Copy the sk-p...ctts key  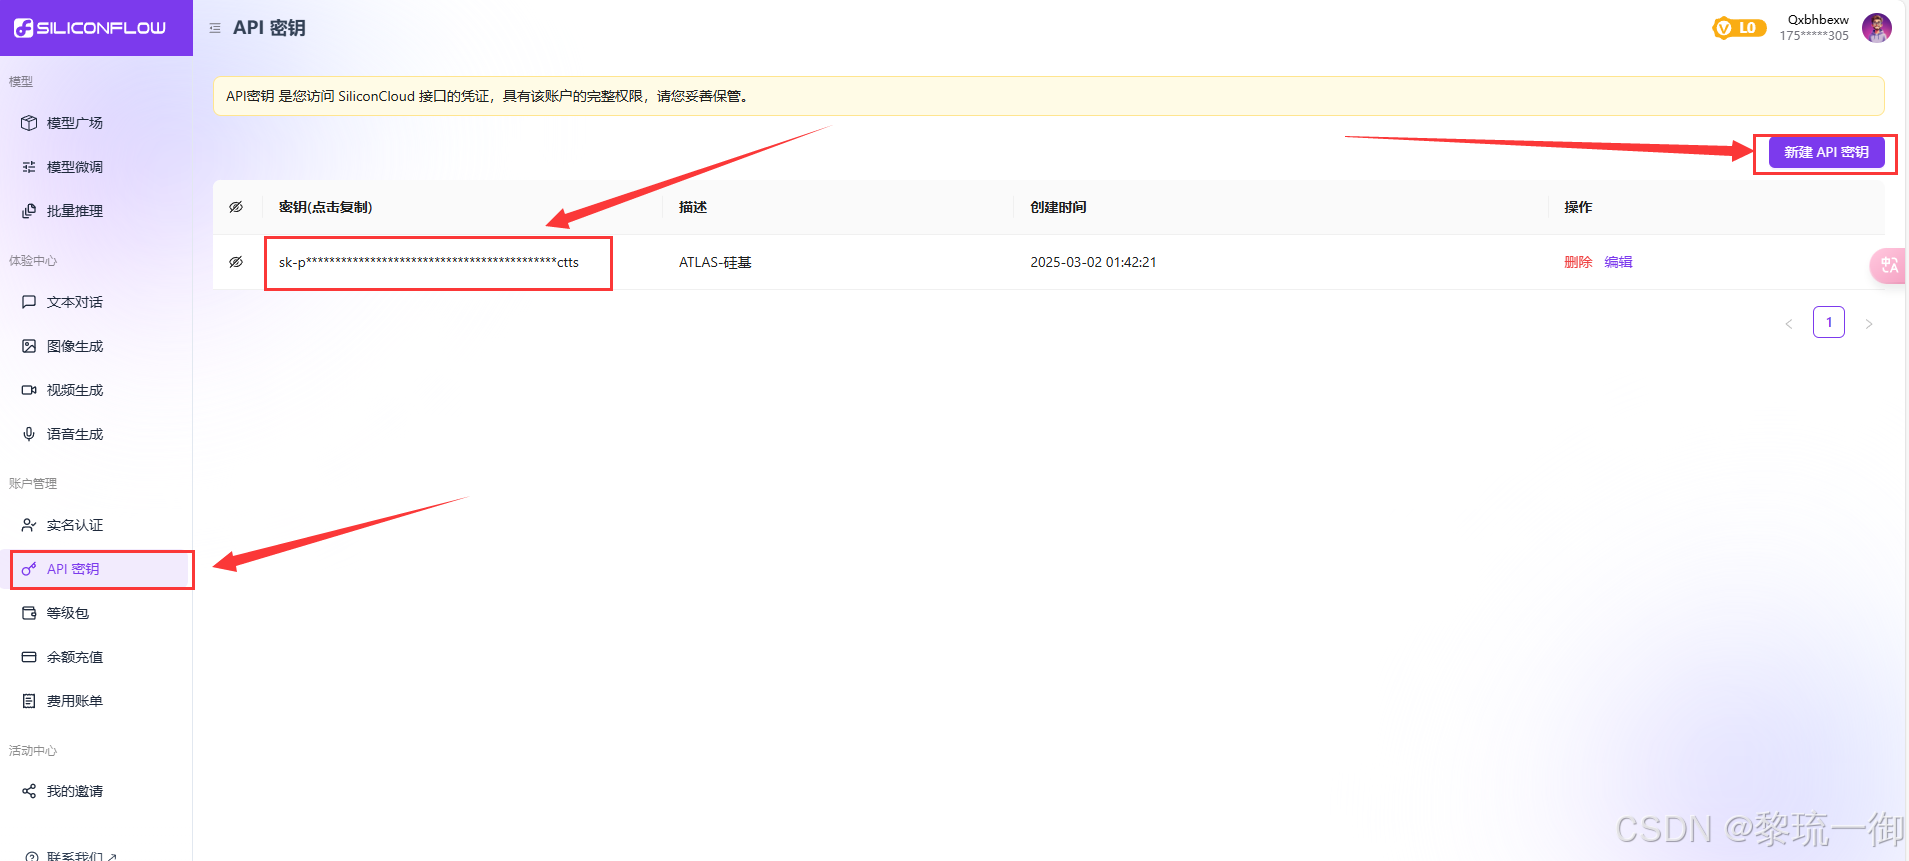pos(429,262)
